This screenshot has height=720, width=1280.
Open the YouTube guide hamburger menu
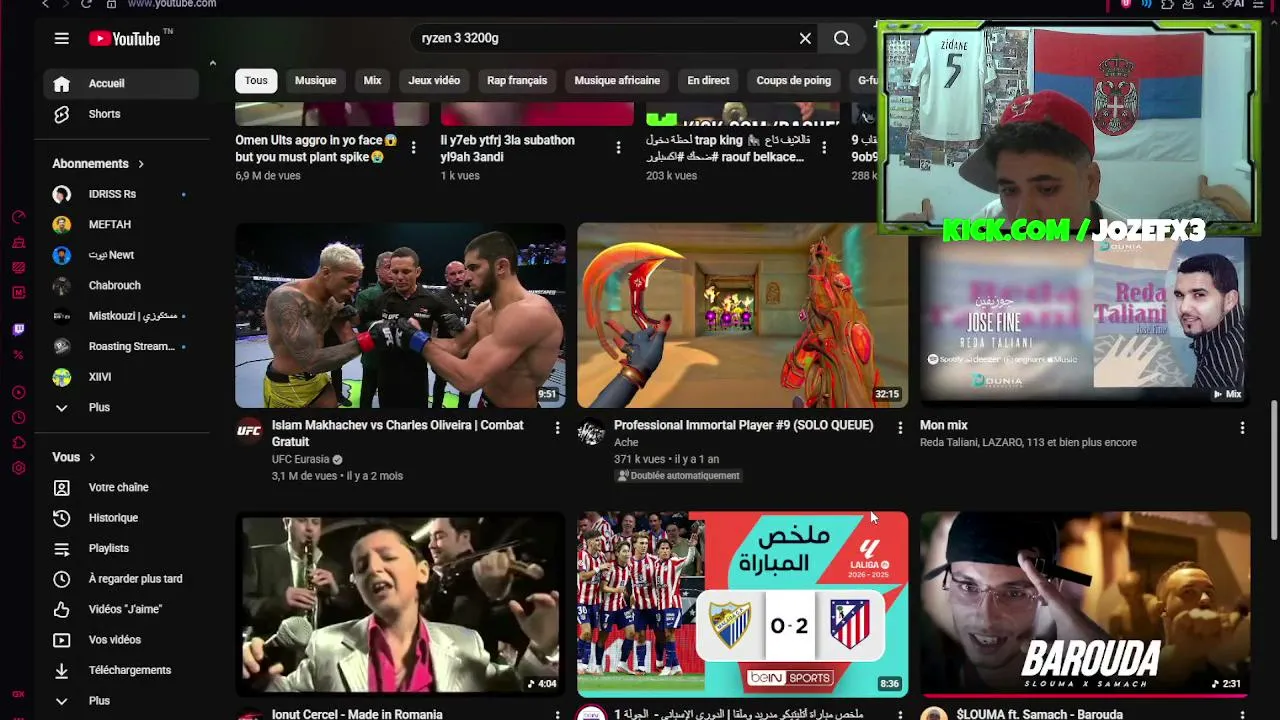coord(62,38)
